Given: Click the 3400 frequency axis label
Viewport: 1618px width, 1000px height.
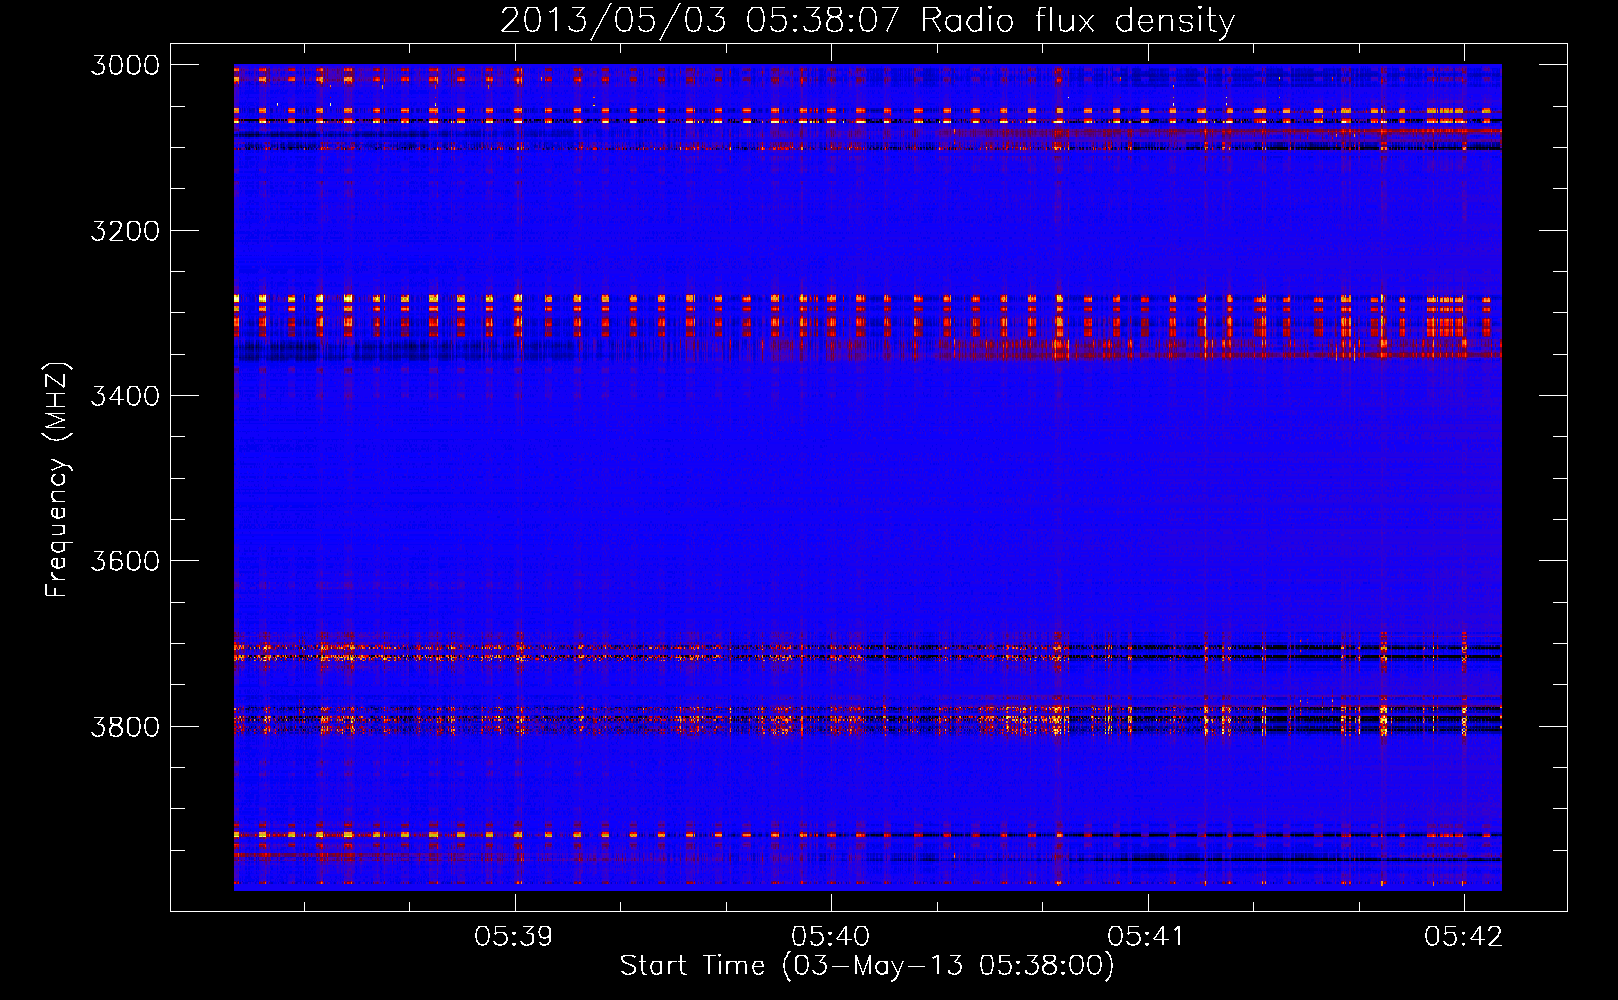Looking at the screenshot, I should 125,396.
